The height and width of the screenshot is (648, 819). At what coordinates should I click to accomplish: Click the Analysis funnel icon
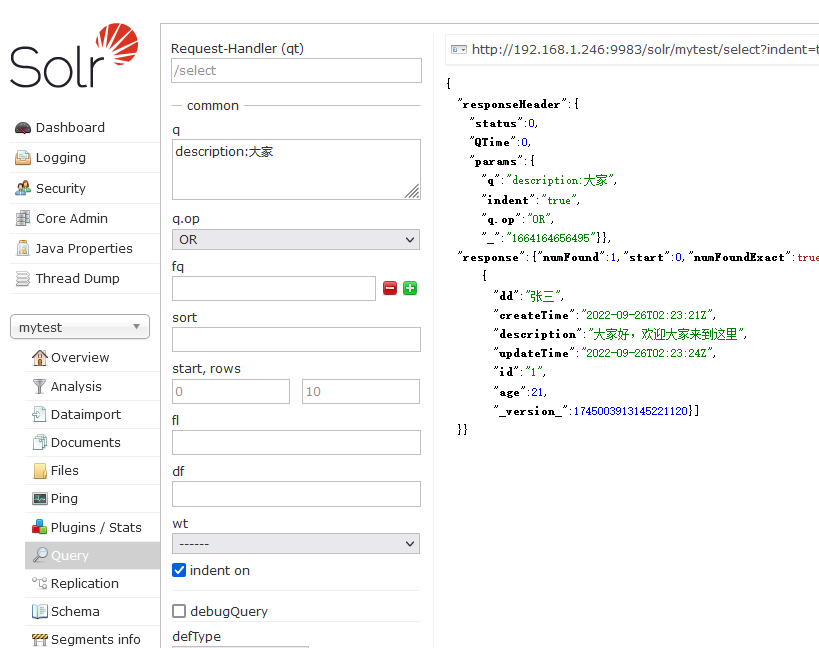tap(39, 386)
